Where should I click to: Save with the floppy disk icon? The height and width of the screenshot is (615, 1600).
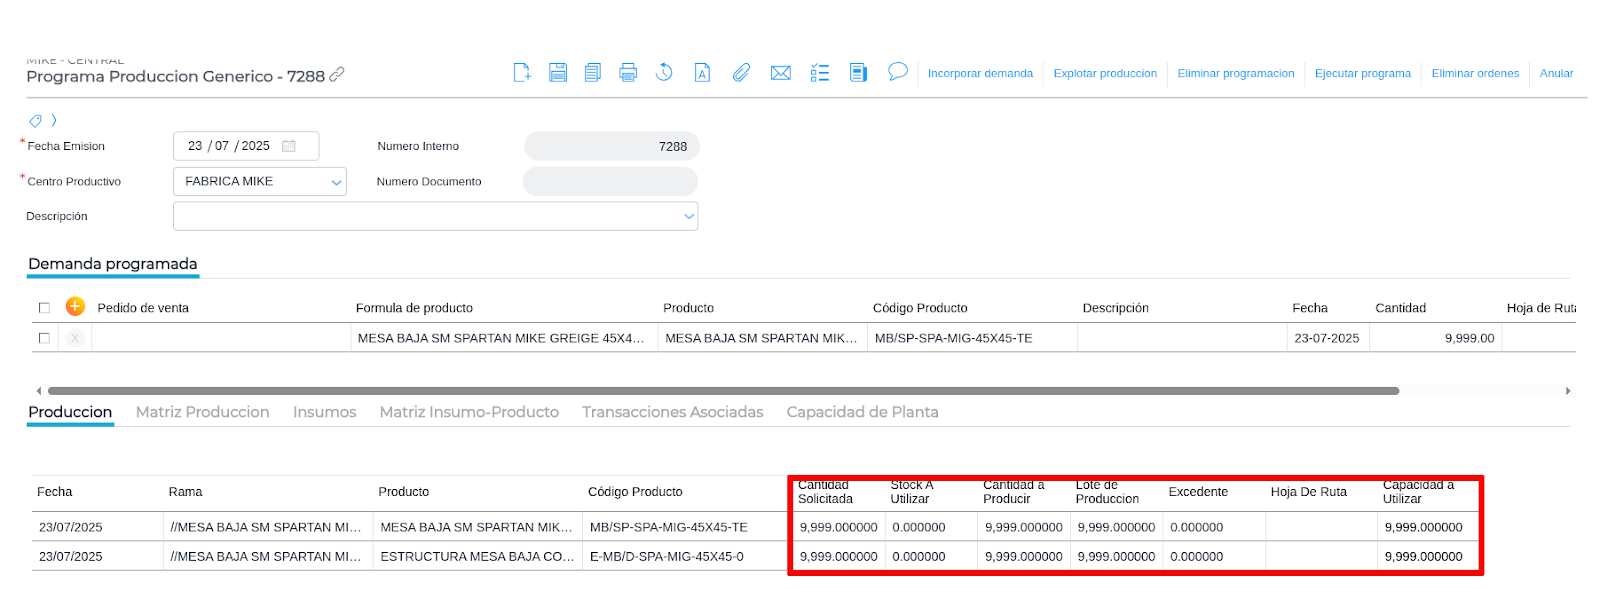[558, 73]
